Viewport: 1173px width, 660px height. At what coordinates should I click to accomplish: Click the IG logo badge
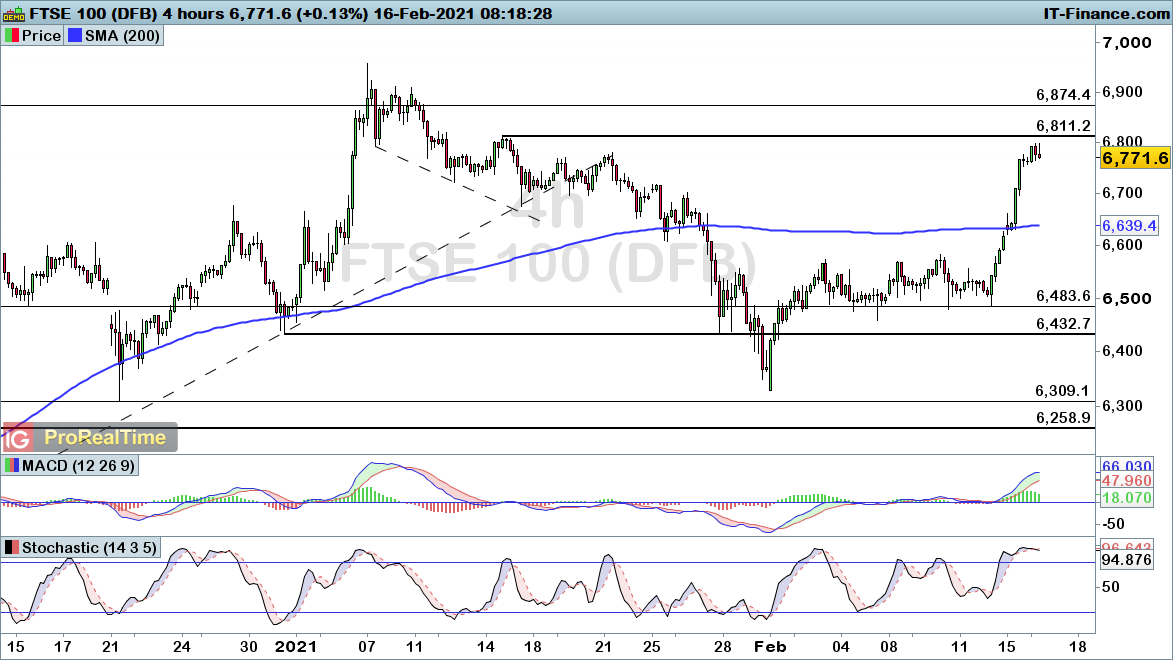coord(17,438)
